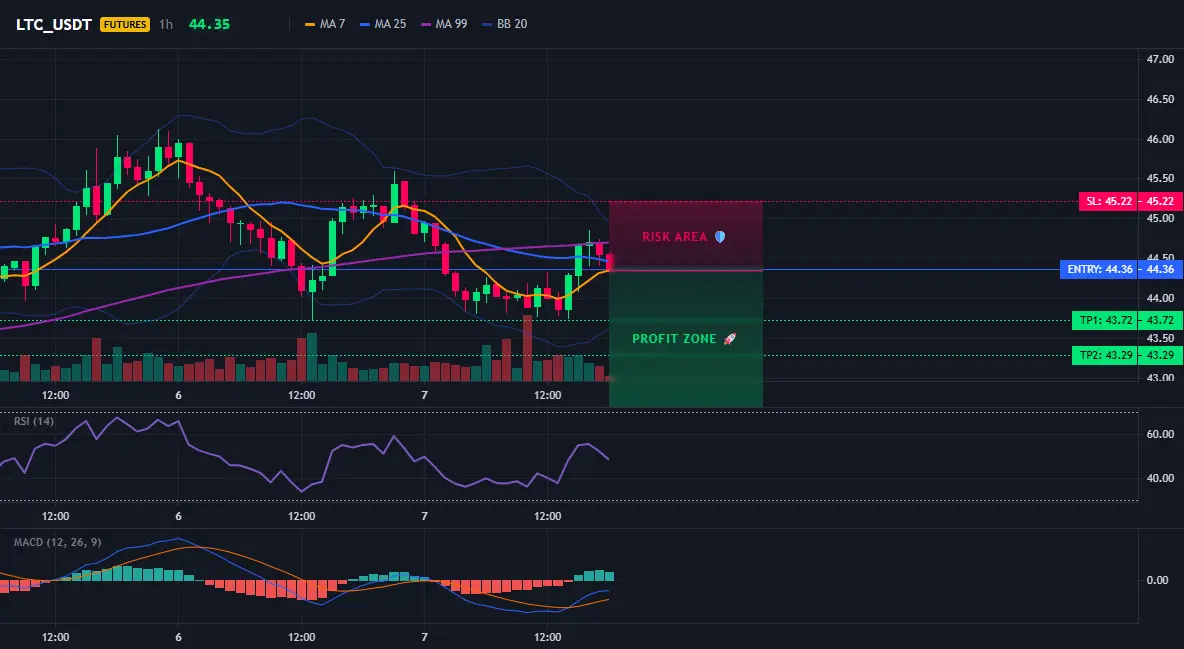Toggle the MA 25 legend item

(x=383, y=24)
